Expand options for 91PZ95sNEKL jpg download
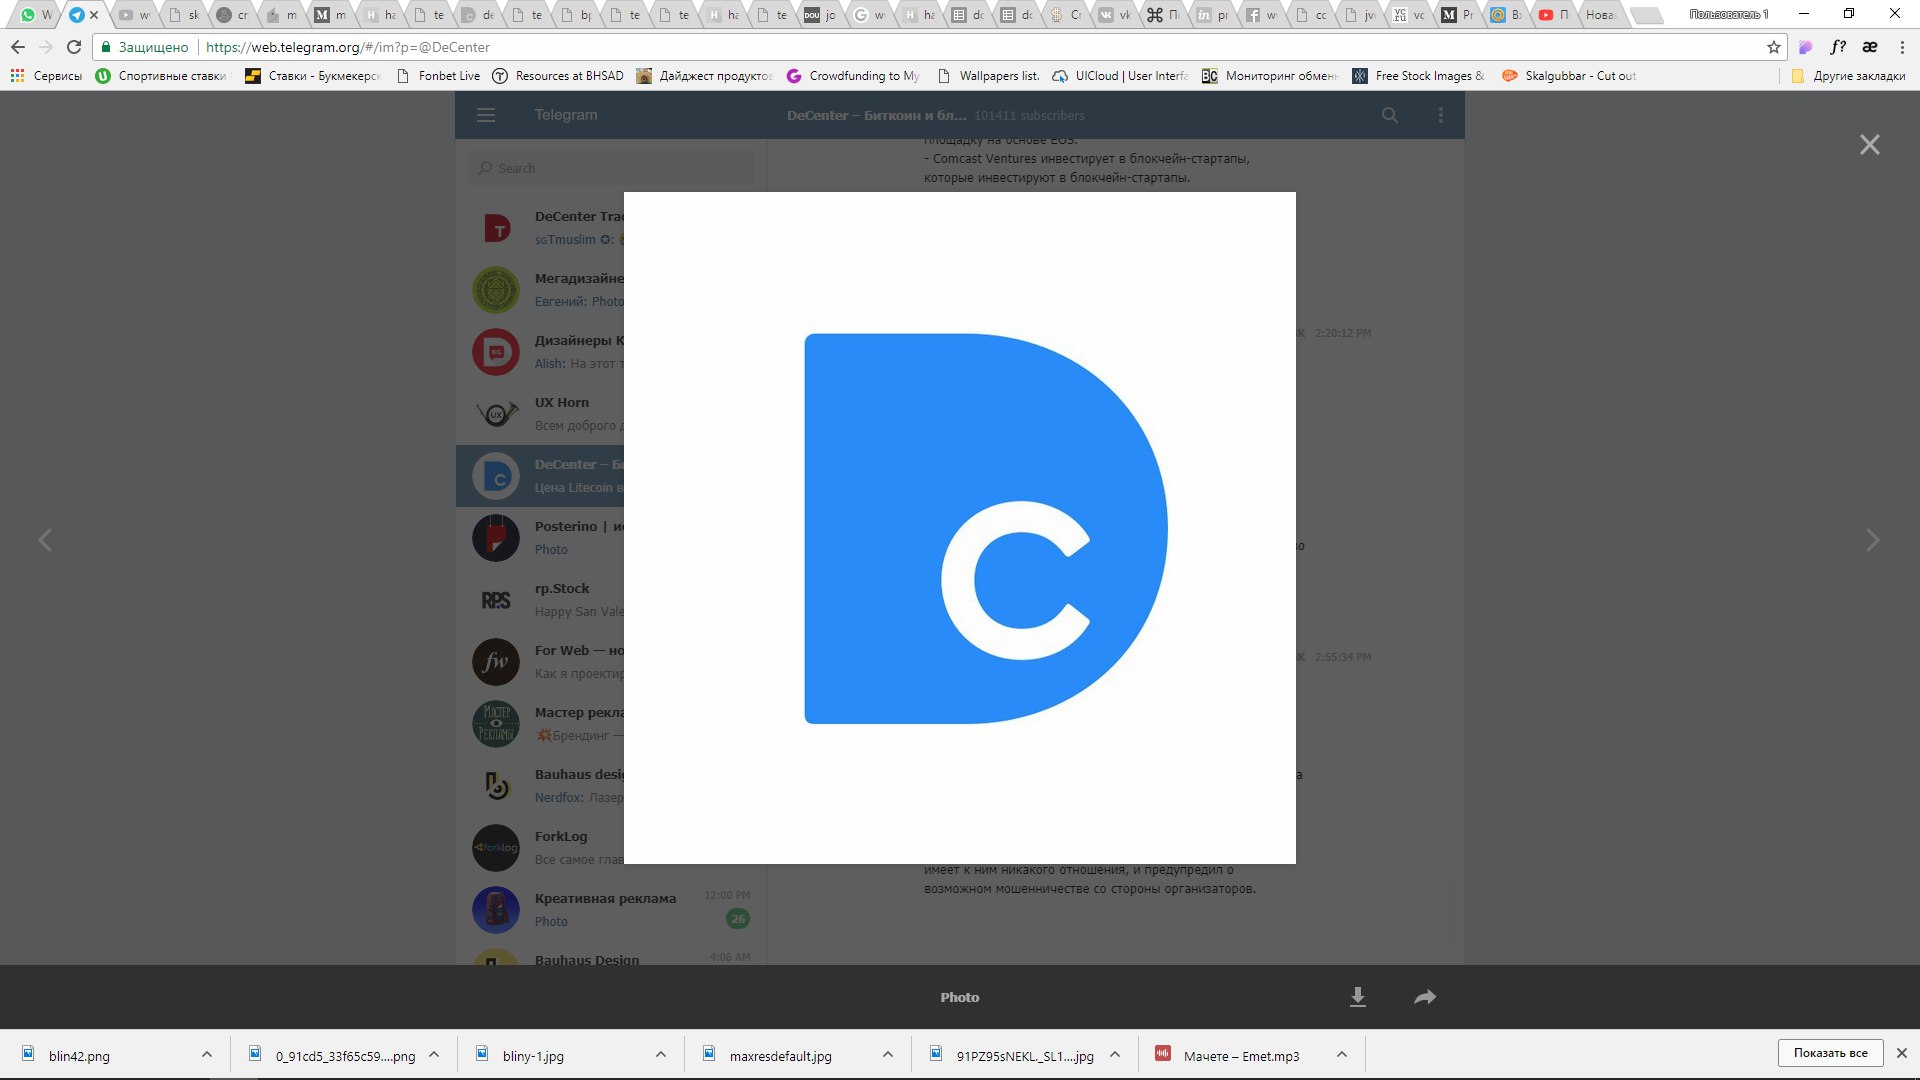Image resolution: width=1920 pixels, height=1080 pixels. click(1115, 1054)
